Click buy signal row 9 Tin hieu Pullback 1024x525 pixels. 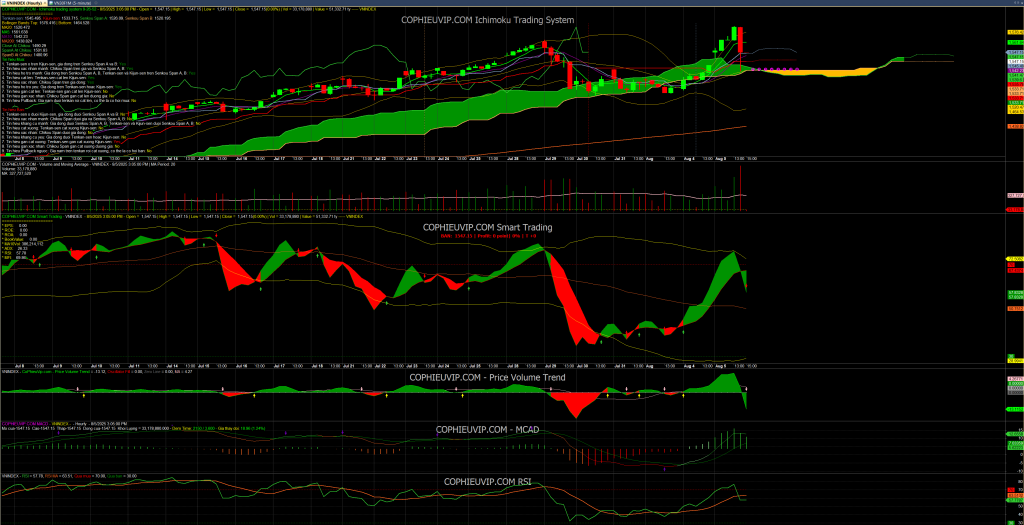pos(69,101)
